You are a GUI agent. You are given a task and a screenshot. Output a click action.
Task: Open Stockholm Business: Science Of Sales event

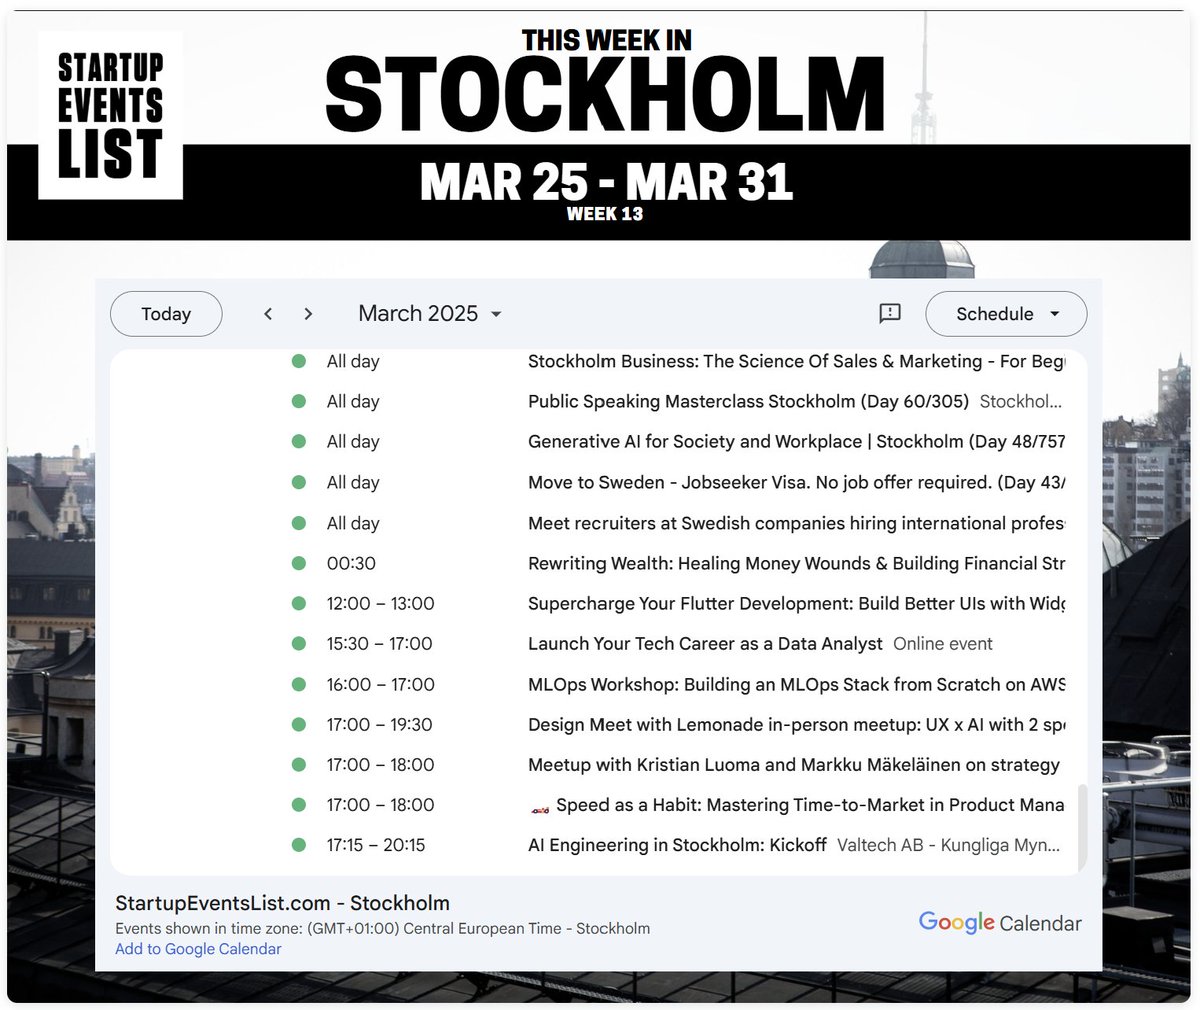coord(796,361)
